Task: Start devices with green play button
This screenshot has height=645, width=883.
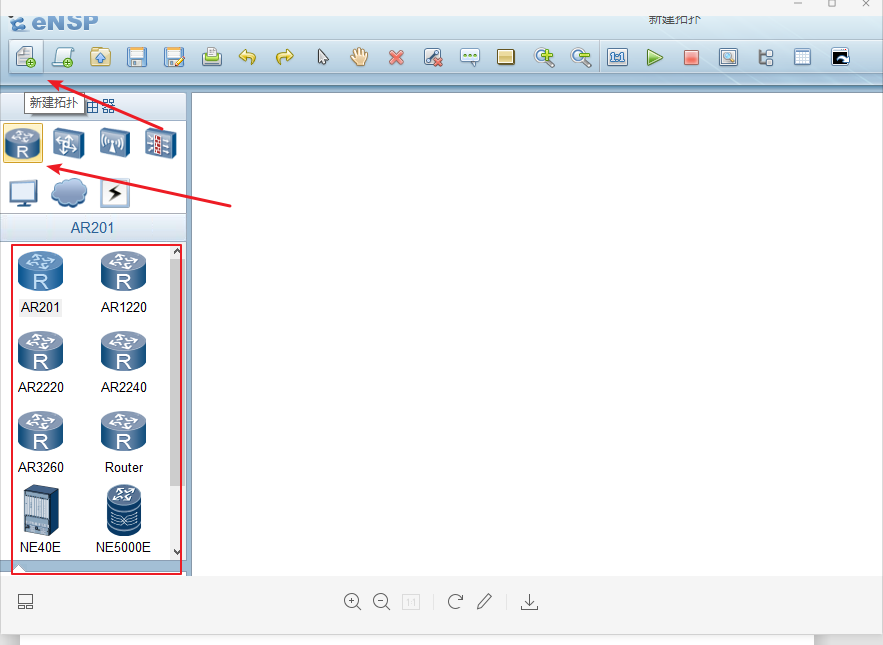Action: point(654,57)
